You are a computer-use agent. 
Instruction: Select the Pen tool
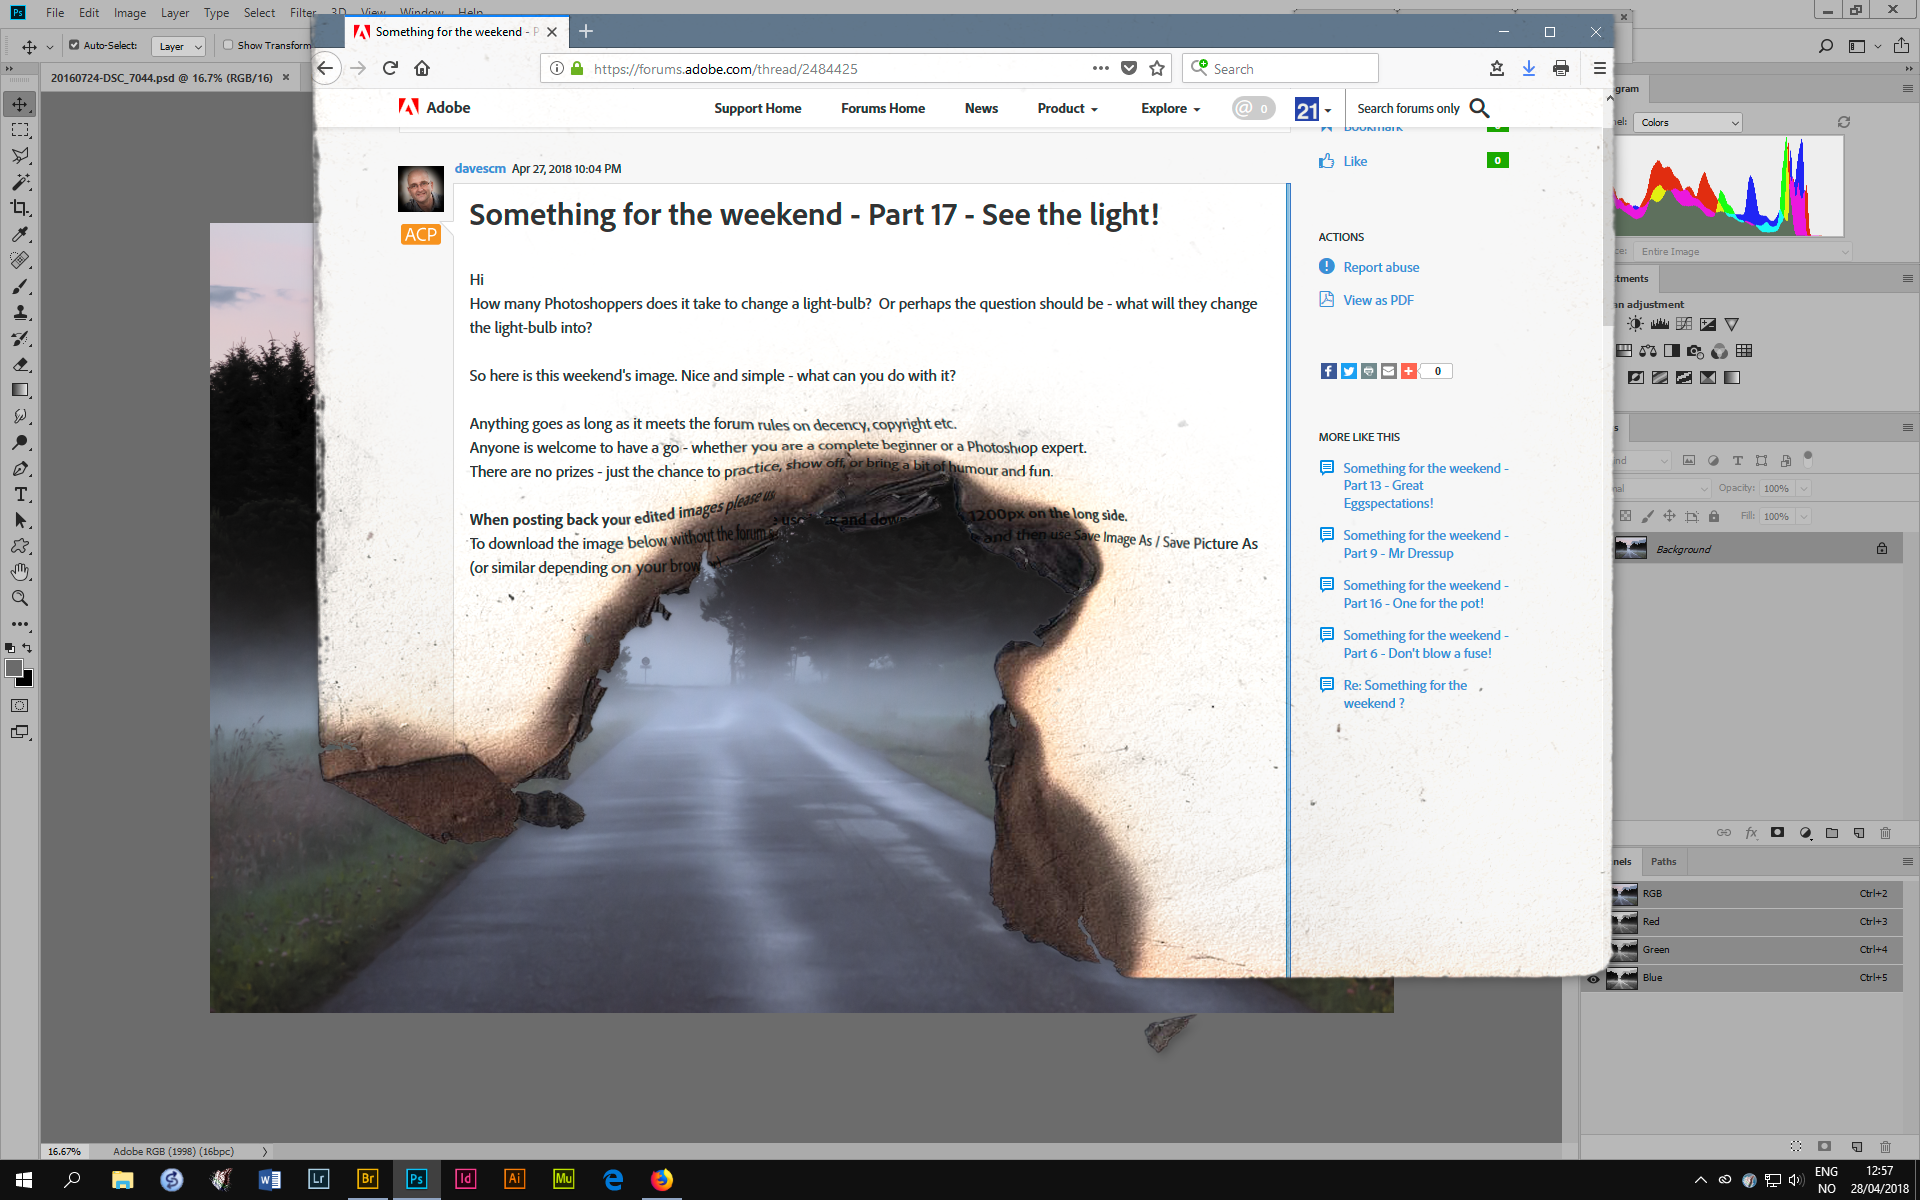[20, 468]
